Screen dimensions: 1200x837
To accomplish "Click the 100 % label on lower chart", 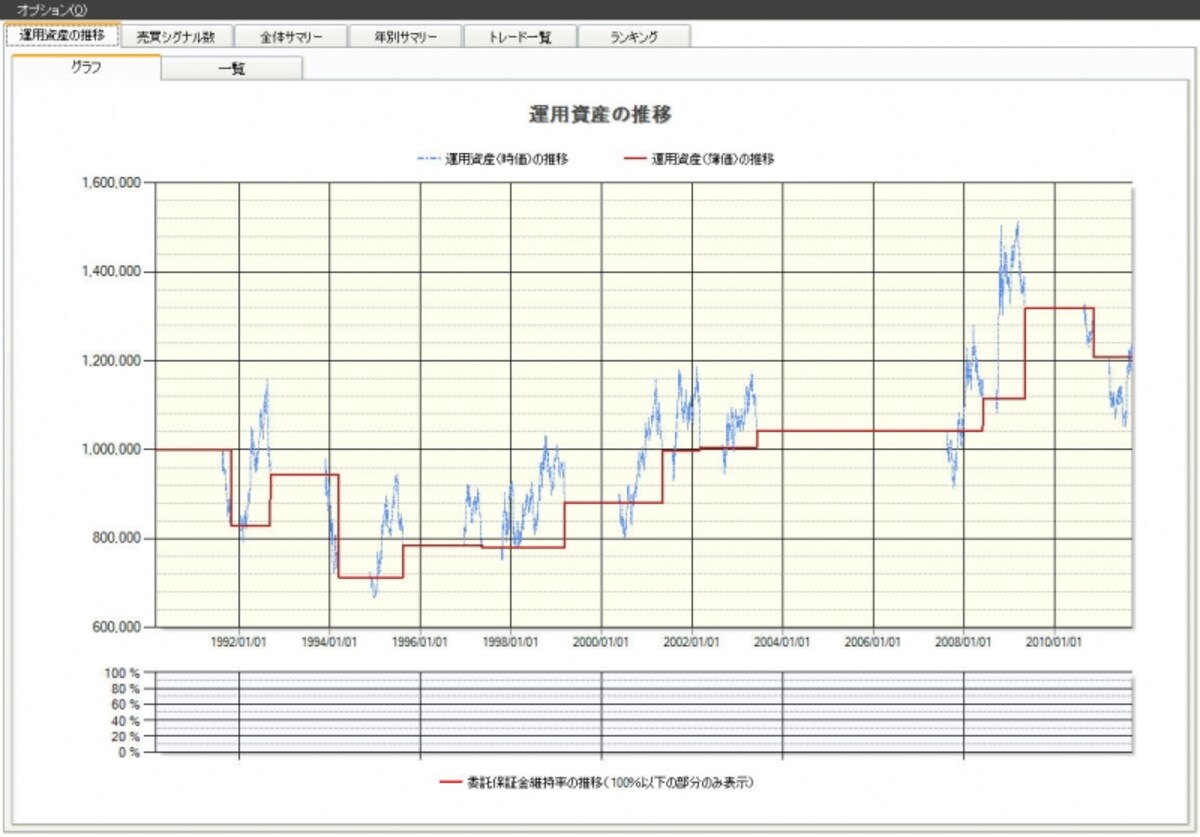I will [x=122, y=673].
